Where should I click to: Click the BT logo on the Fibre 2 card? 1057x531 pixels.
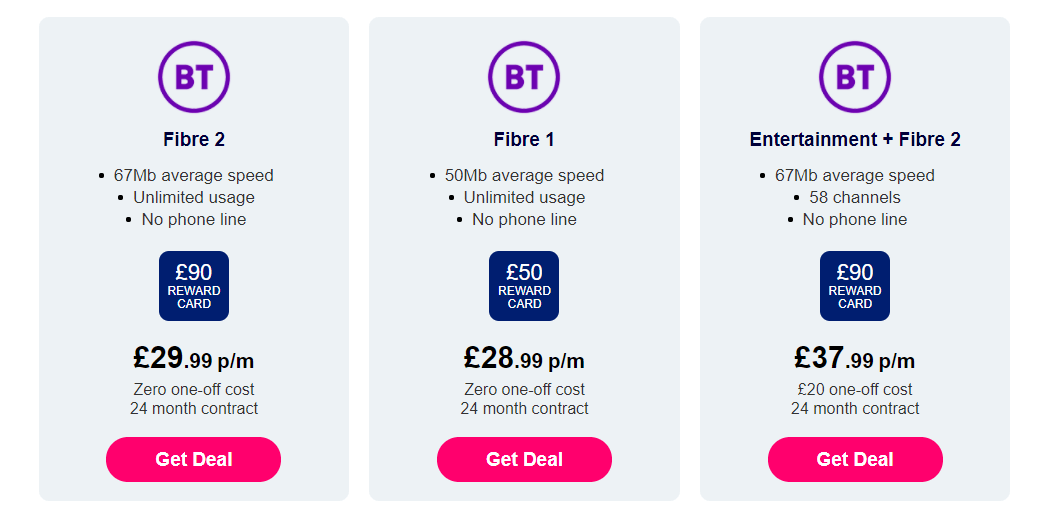click(x=194, y=77)
